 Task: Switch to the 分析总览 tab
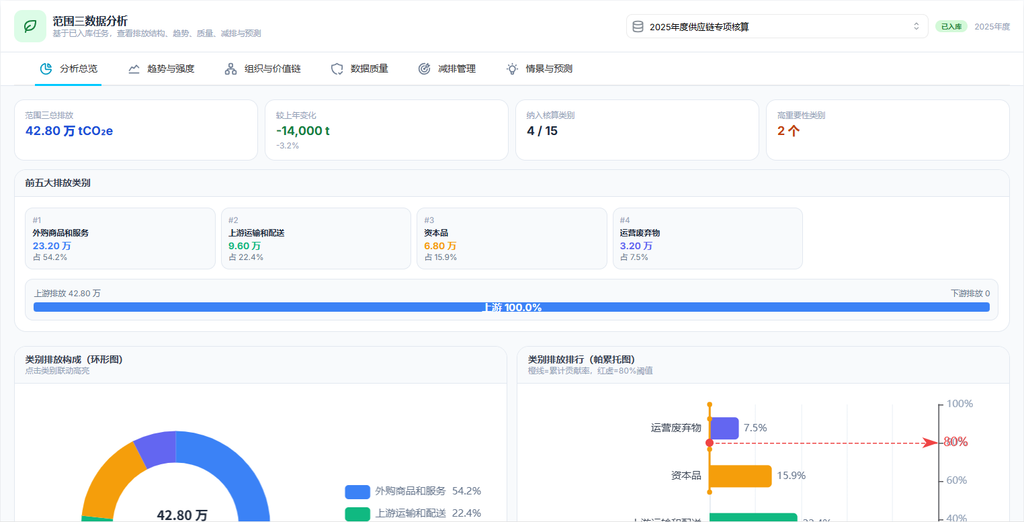point(69,69)
